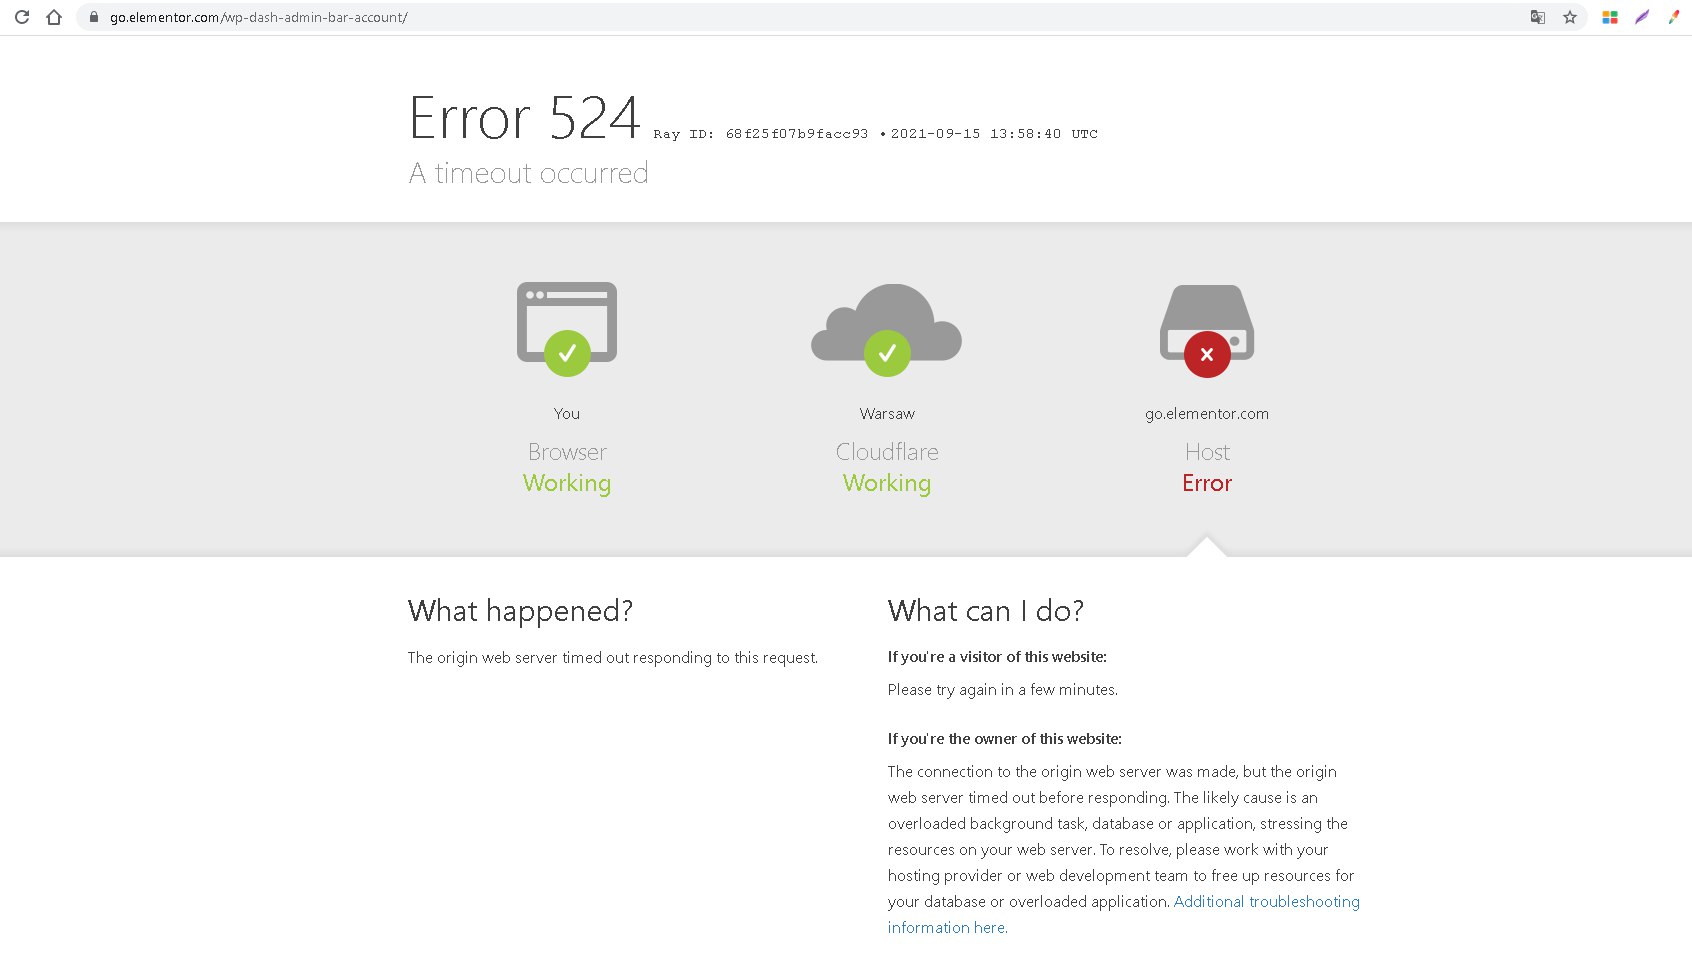The height and width of the screenshot is (971, 1692).
Task: Select the 'You' label under browser icon
Action: 567,414
